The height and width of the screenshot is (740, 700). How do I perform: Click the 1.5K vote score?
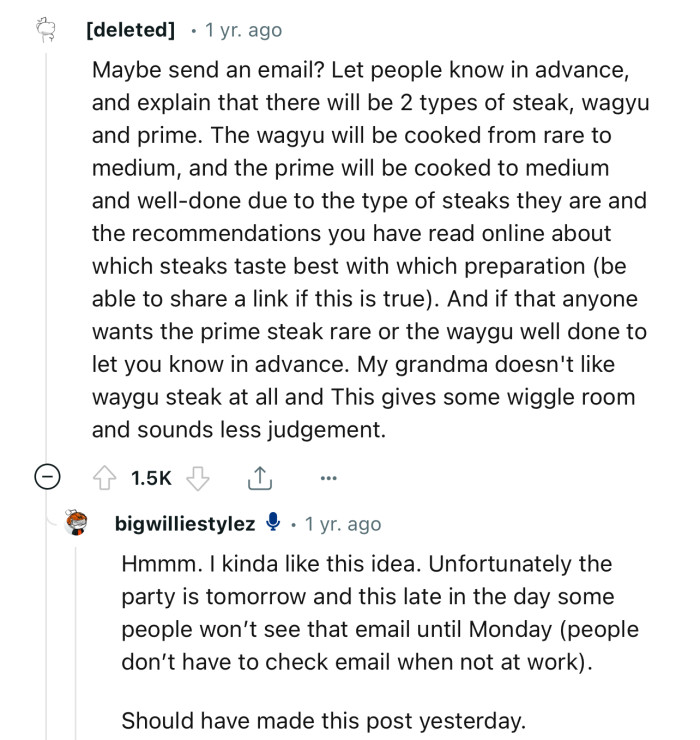coord(151,479)
